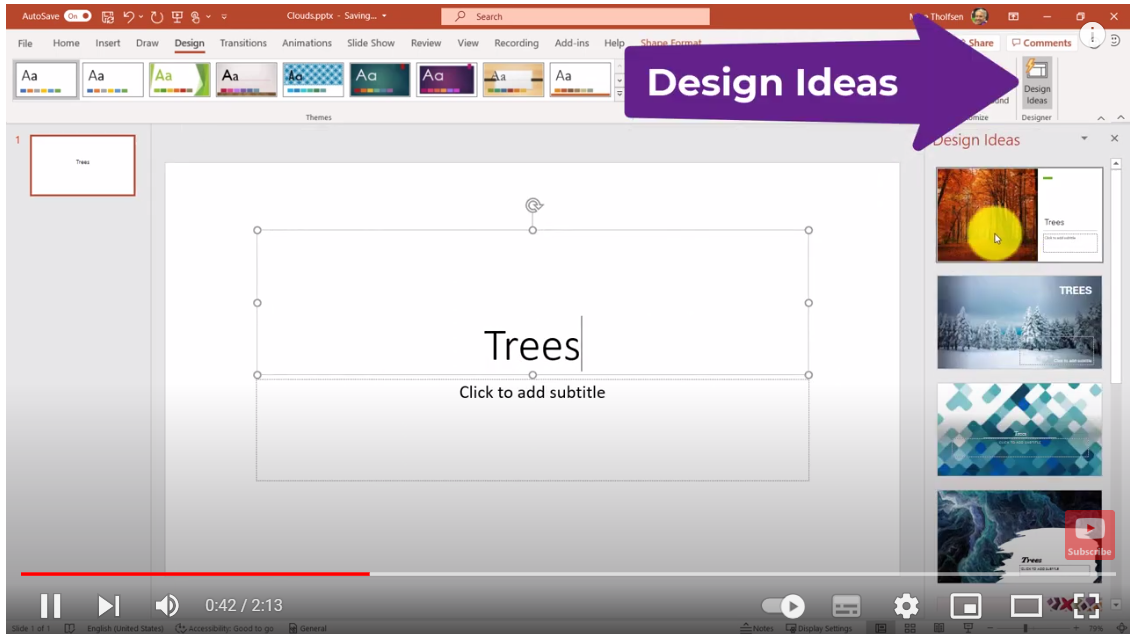Click the Save icon in the title bar
The height and width of the screenshot is (634, 1130).
click(x=107, y=16)
